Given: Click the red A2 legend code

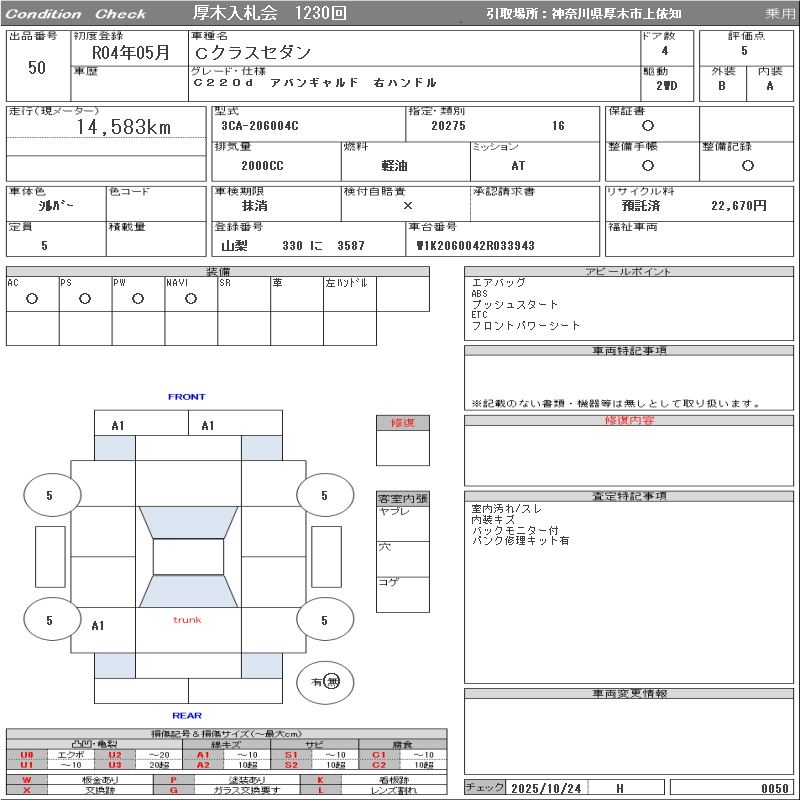Looking at the screenshot, I should (203, 765).
